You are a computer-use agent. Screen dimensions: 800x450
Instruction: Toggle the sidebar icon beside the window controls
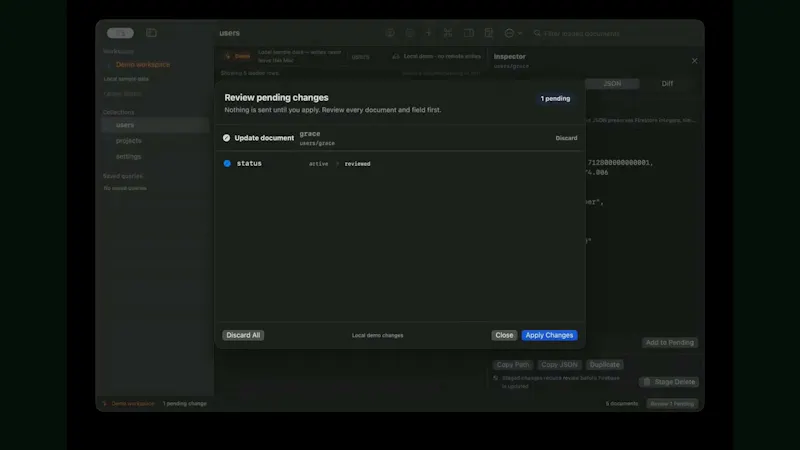[152, 33]
